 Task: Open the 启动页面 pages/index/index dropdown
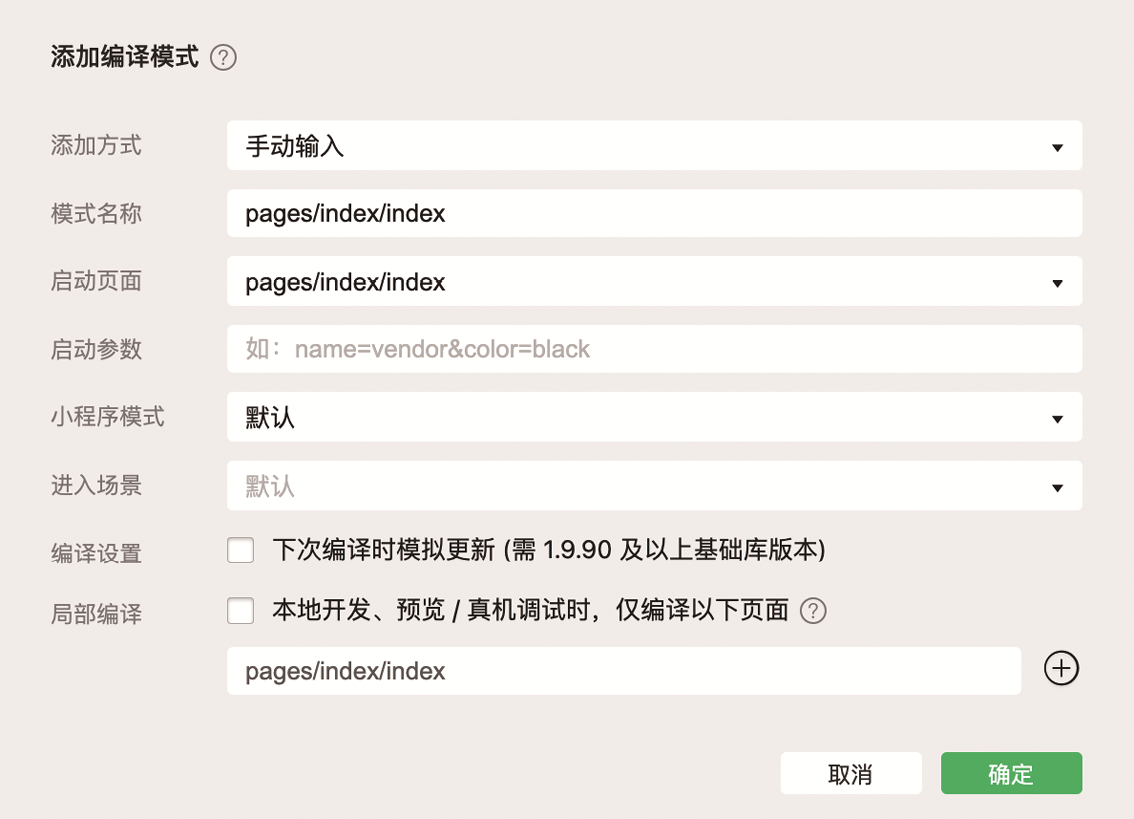point(655,281)
